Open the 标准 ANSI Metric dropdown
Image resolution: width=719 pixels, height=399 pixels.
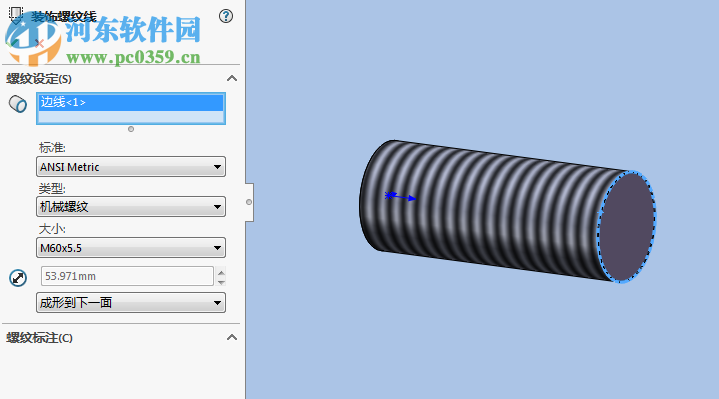pos(131,167)
